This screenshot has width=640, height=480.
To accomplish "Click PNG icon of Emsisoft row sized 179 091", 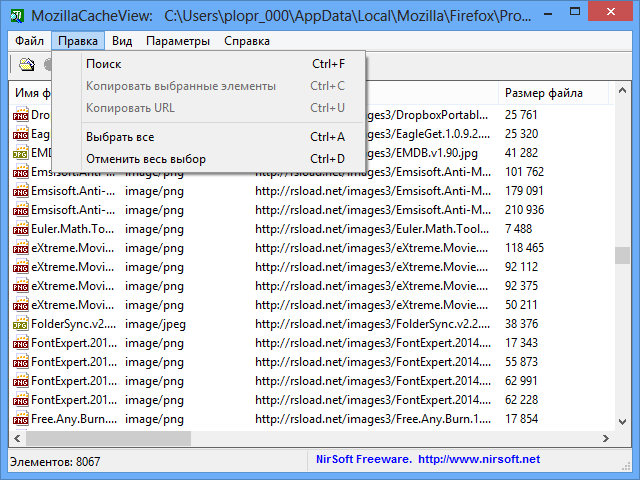I will click(x=20, y=191).
